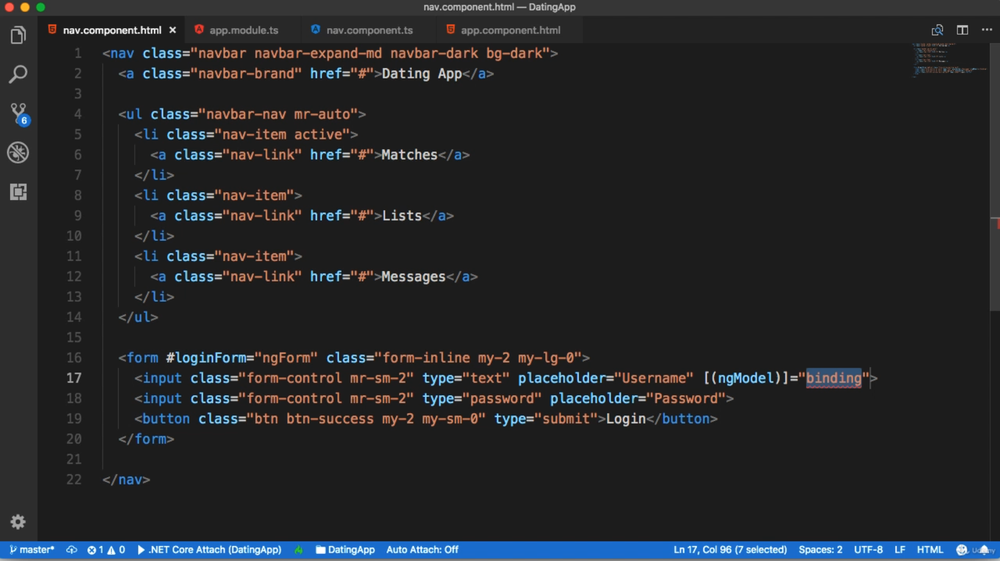Toggle Auto Attach: Off
This screenshot has width=1000, height=561.
click(422, 550)
